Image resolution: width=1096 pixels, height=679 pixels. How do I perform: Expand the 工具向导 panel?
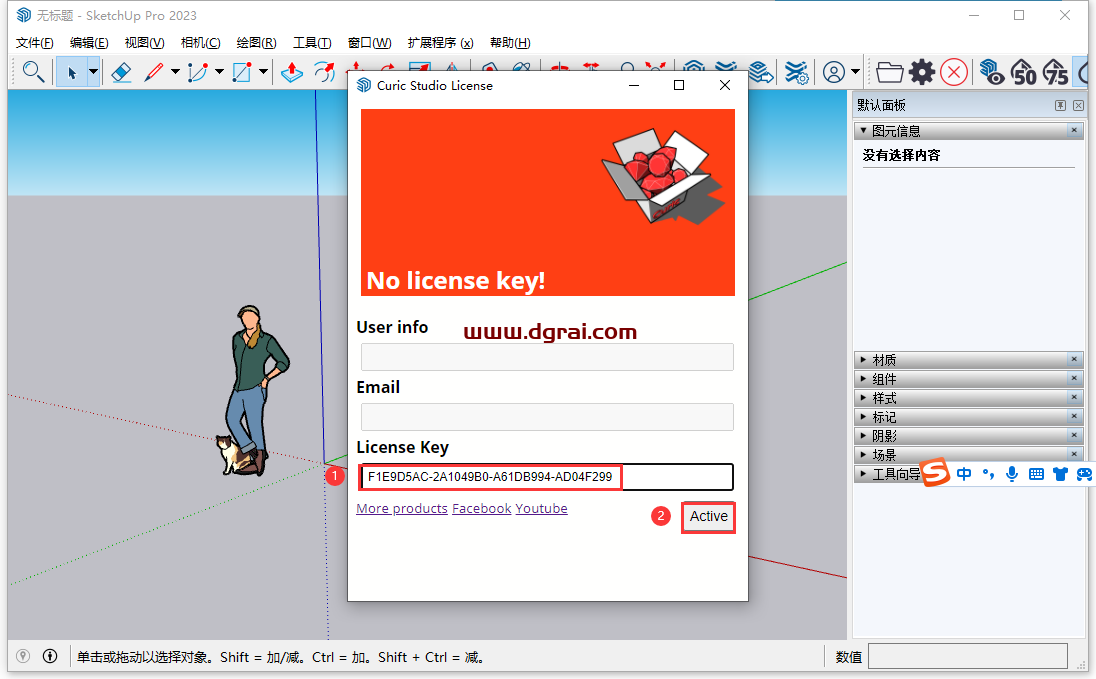[863, 473]
